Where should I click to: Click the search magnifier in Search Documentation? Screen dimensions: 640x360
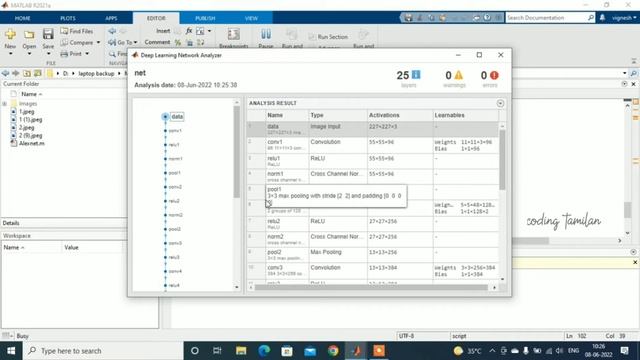pos(591,18)
